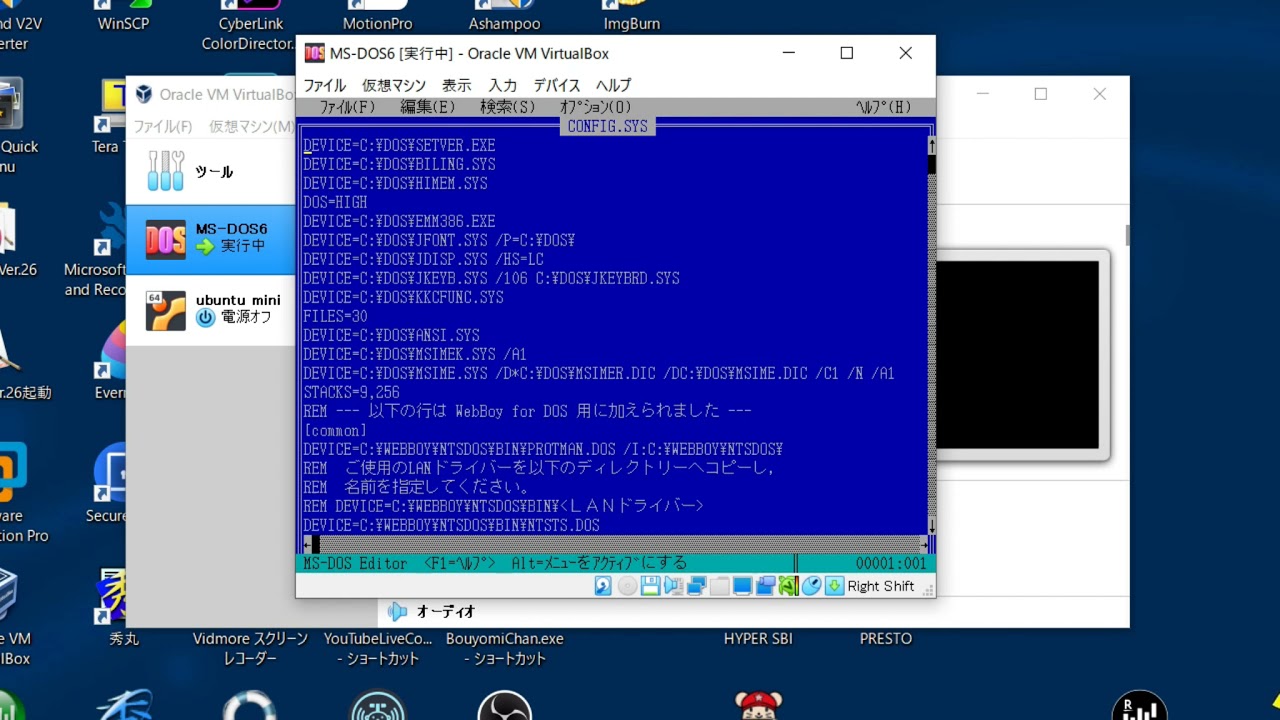Open オプション(O) menu in the DOS editor

coord(595,107)
